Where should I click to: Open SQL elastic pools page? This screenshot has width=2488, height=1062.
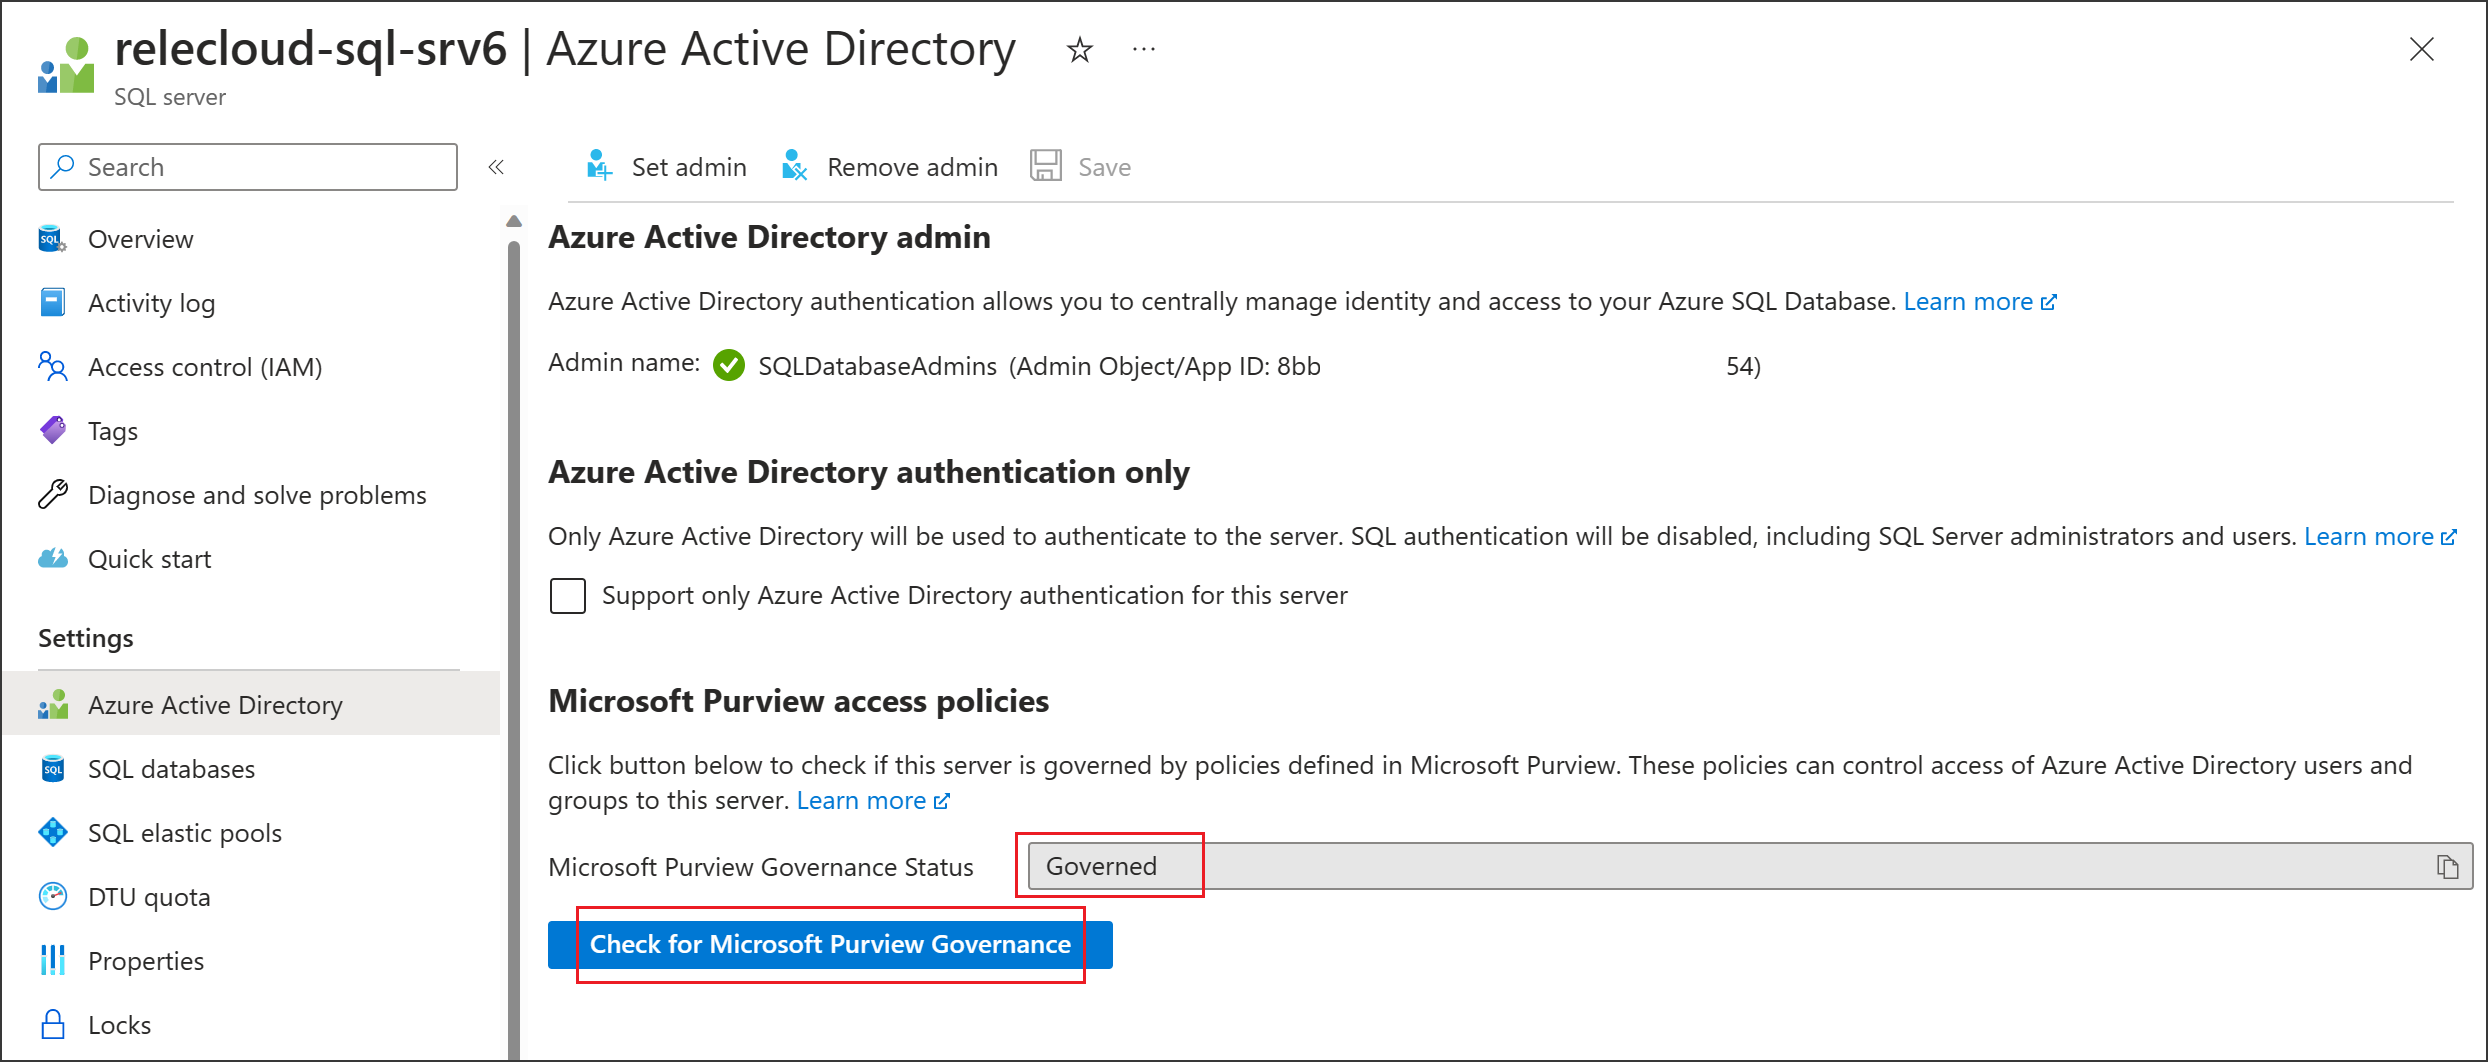point(184,833)
